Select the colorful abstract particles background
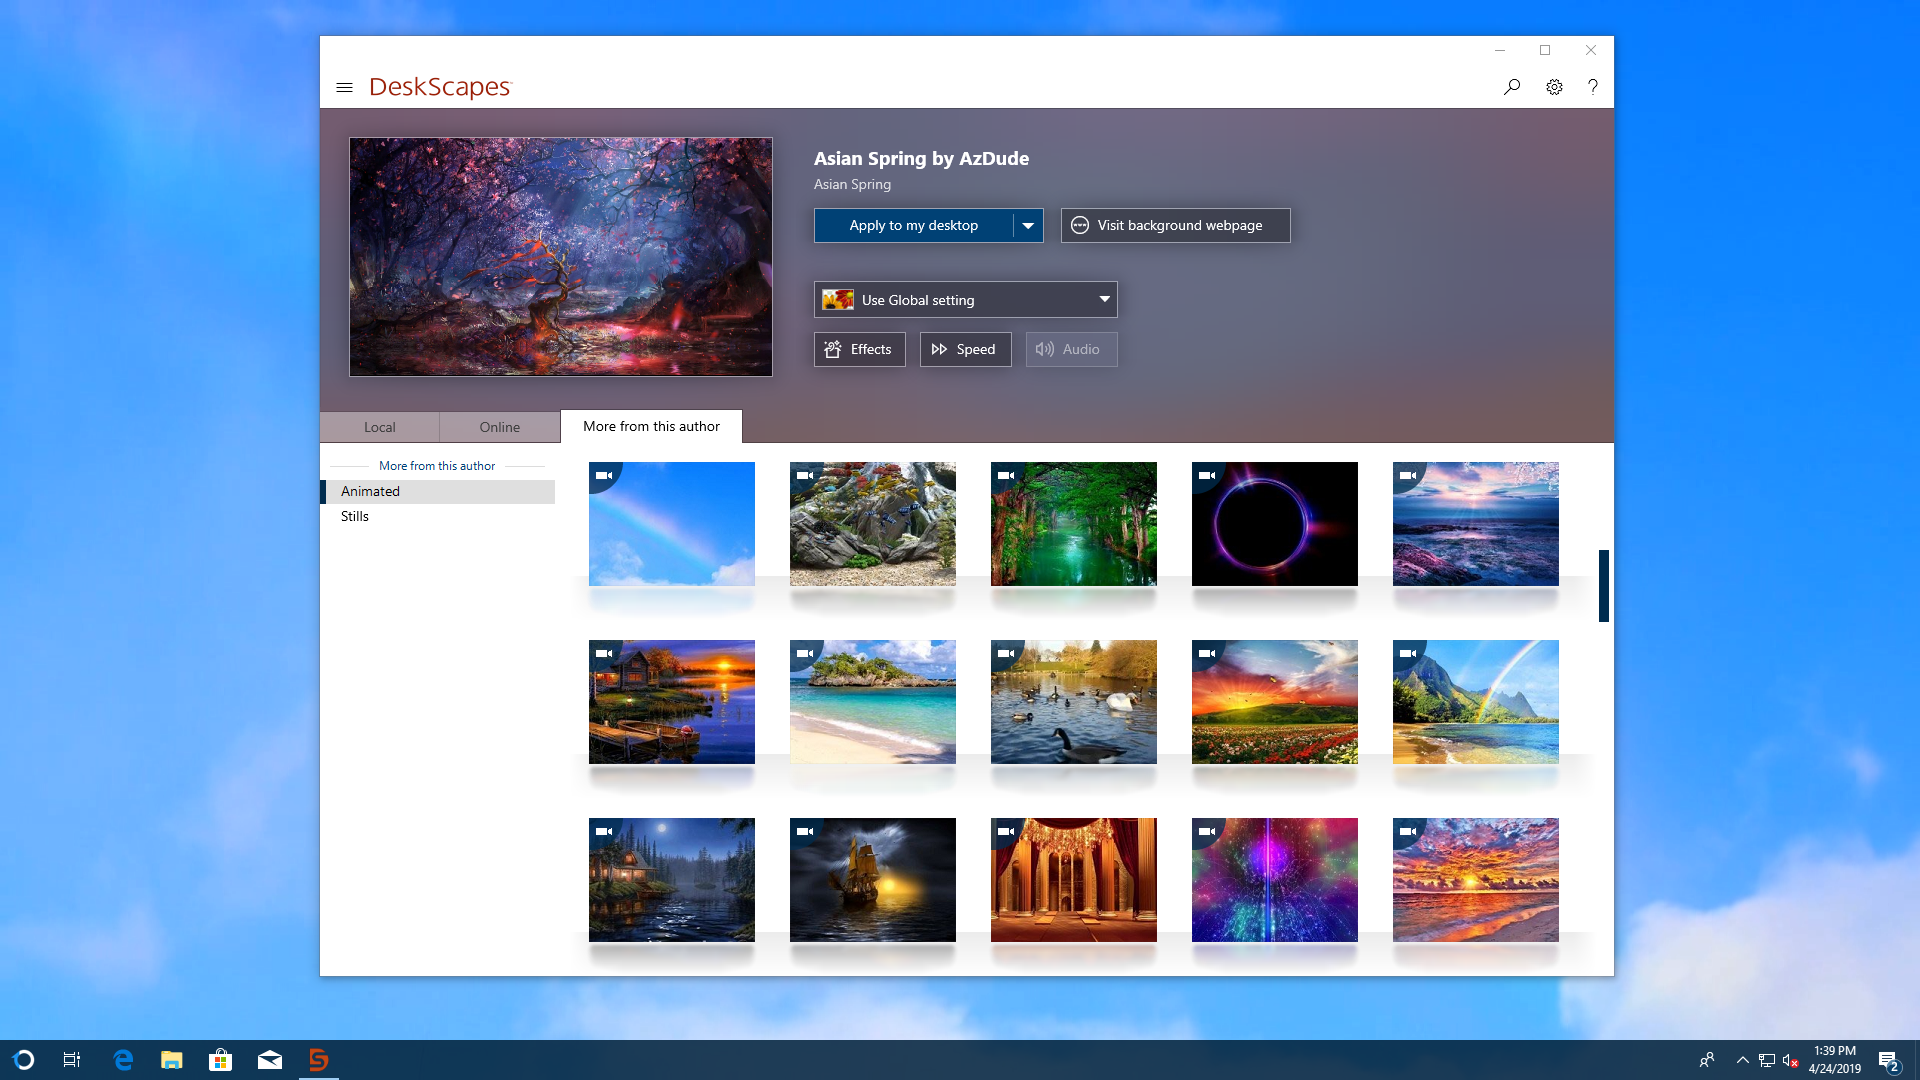Screen dimensions: 1920x1080 [x=1275, y=880]
